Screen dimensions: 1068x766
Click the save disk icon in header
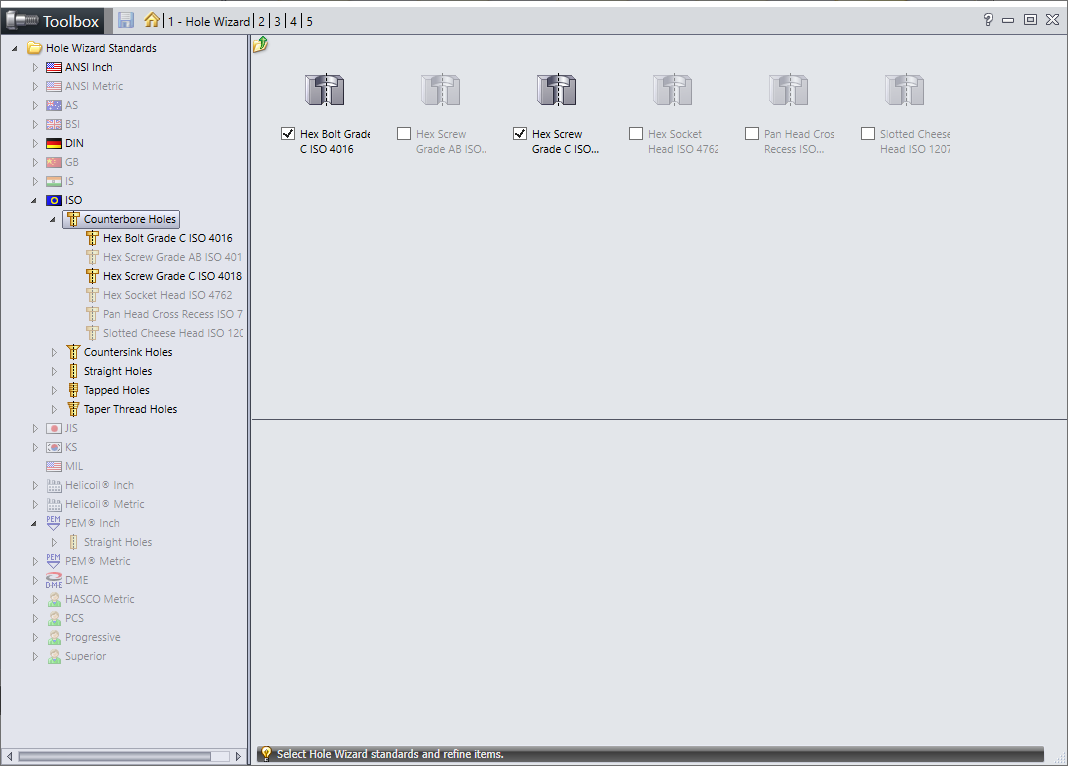(x=125, y=20)
